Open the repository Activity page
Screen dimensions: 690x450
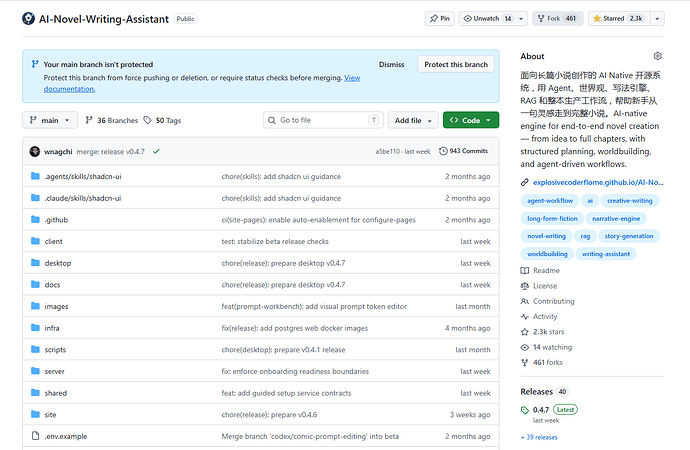tap(539, 316)
